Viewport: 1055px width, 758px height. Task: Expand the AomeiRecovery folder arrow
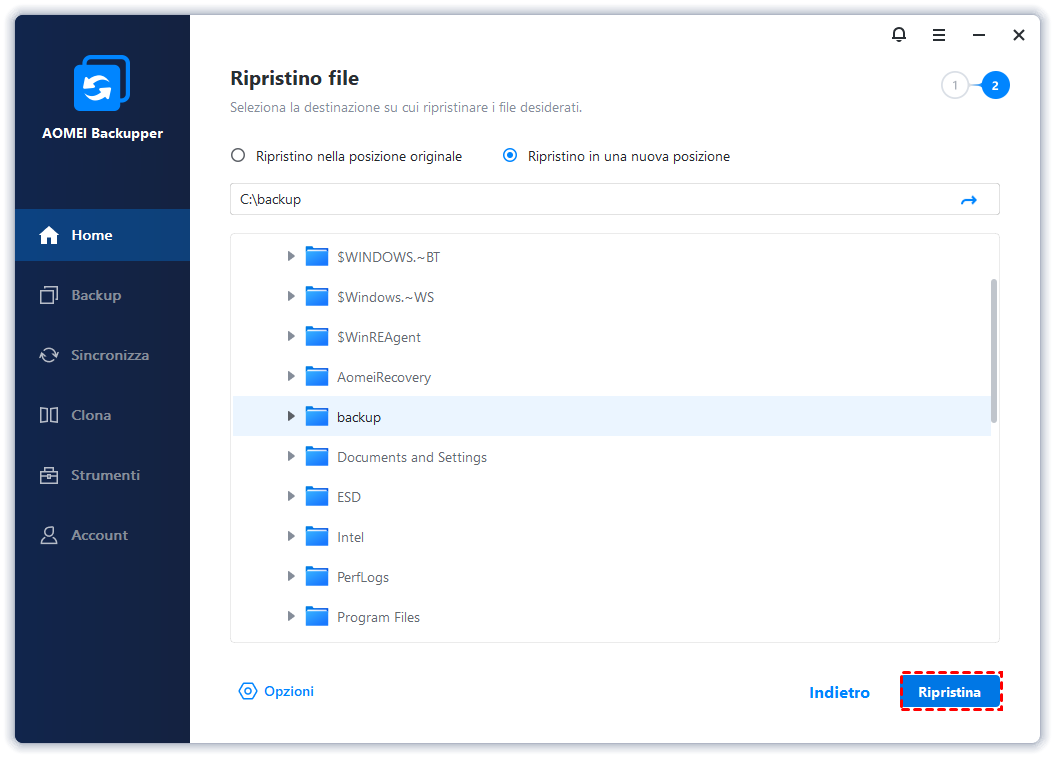point(291,376)
